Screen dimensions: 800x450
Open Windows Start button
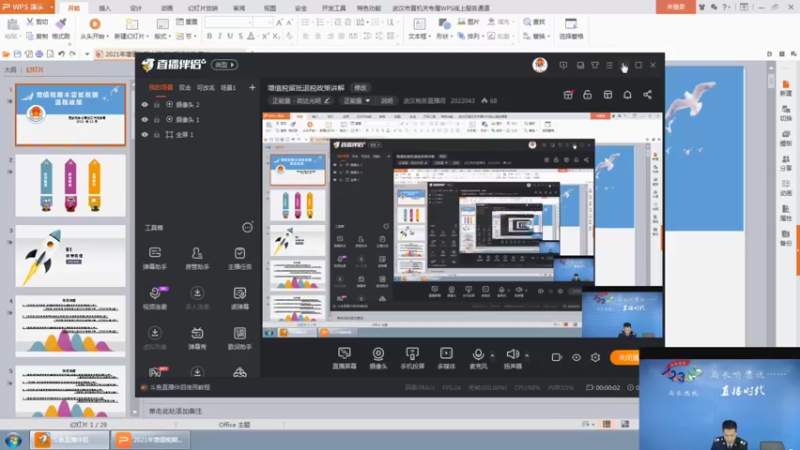[x=13, y=440]
